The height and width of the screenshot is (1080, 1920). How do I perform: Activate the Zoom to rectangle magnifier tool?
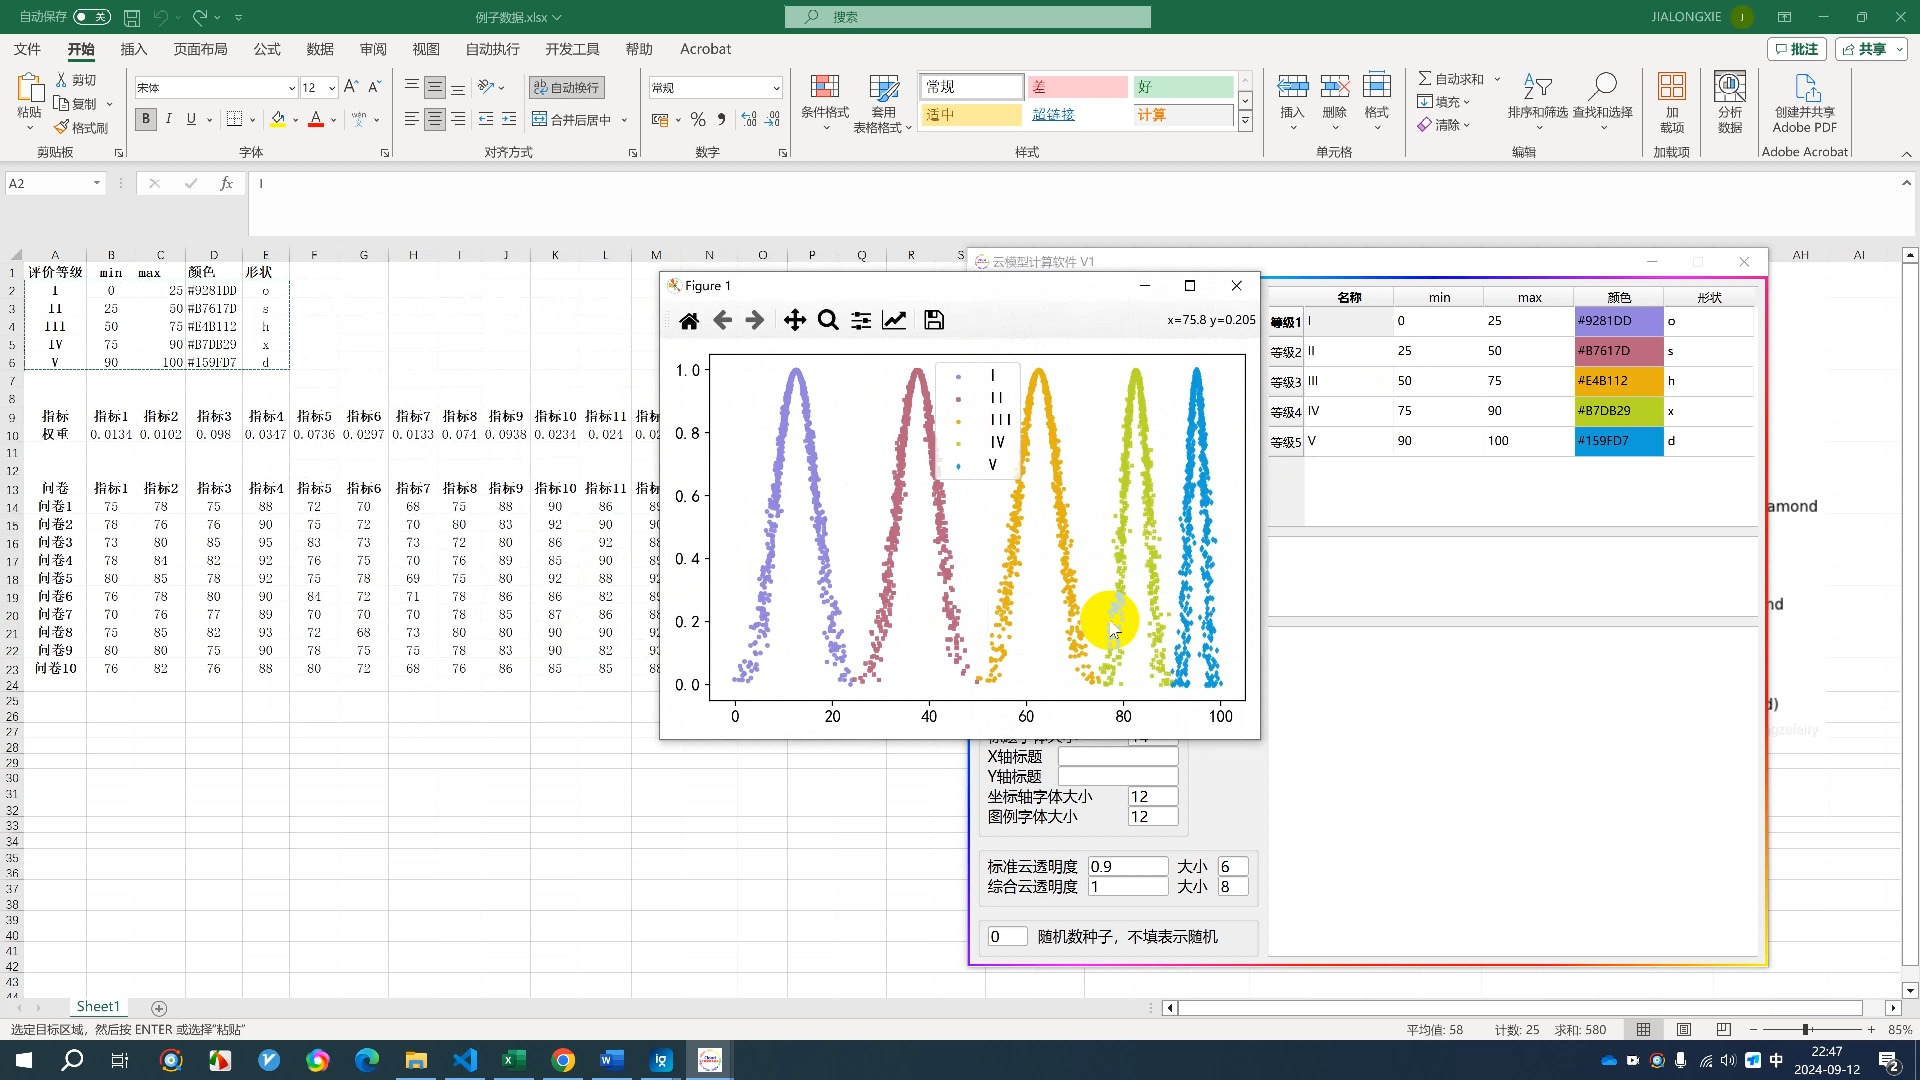click(x=828, y=320)
